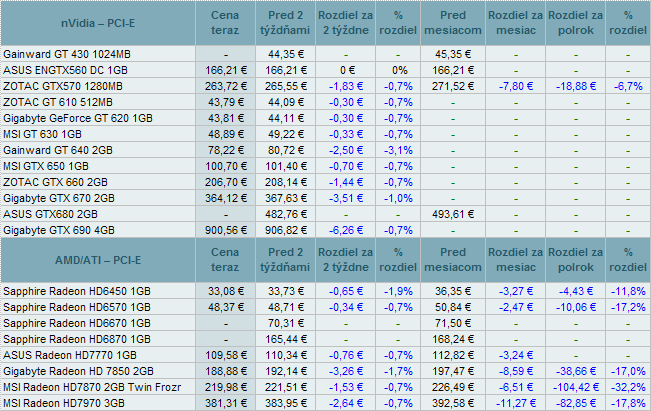Select the -3,1% percentage cell
Image resolution: width=651 pixels, height=411 pixels.
click(398, 150)
